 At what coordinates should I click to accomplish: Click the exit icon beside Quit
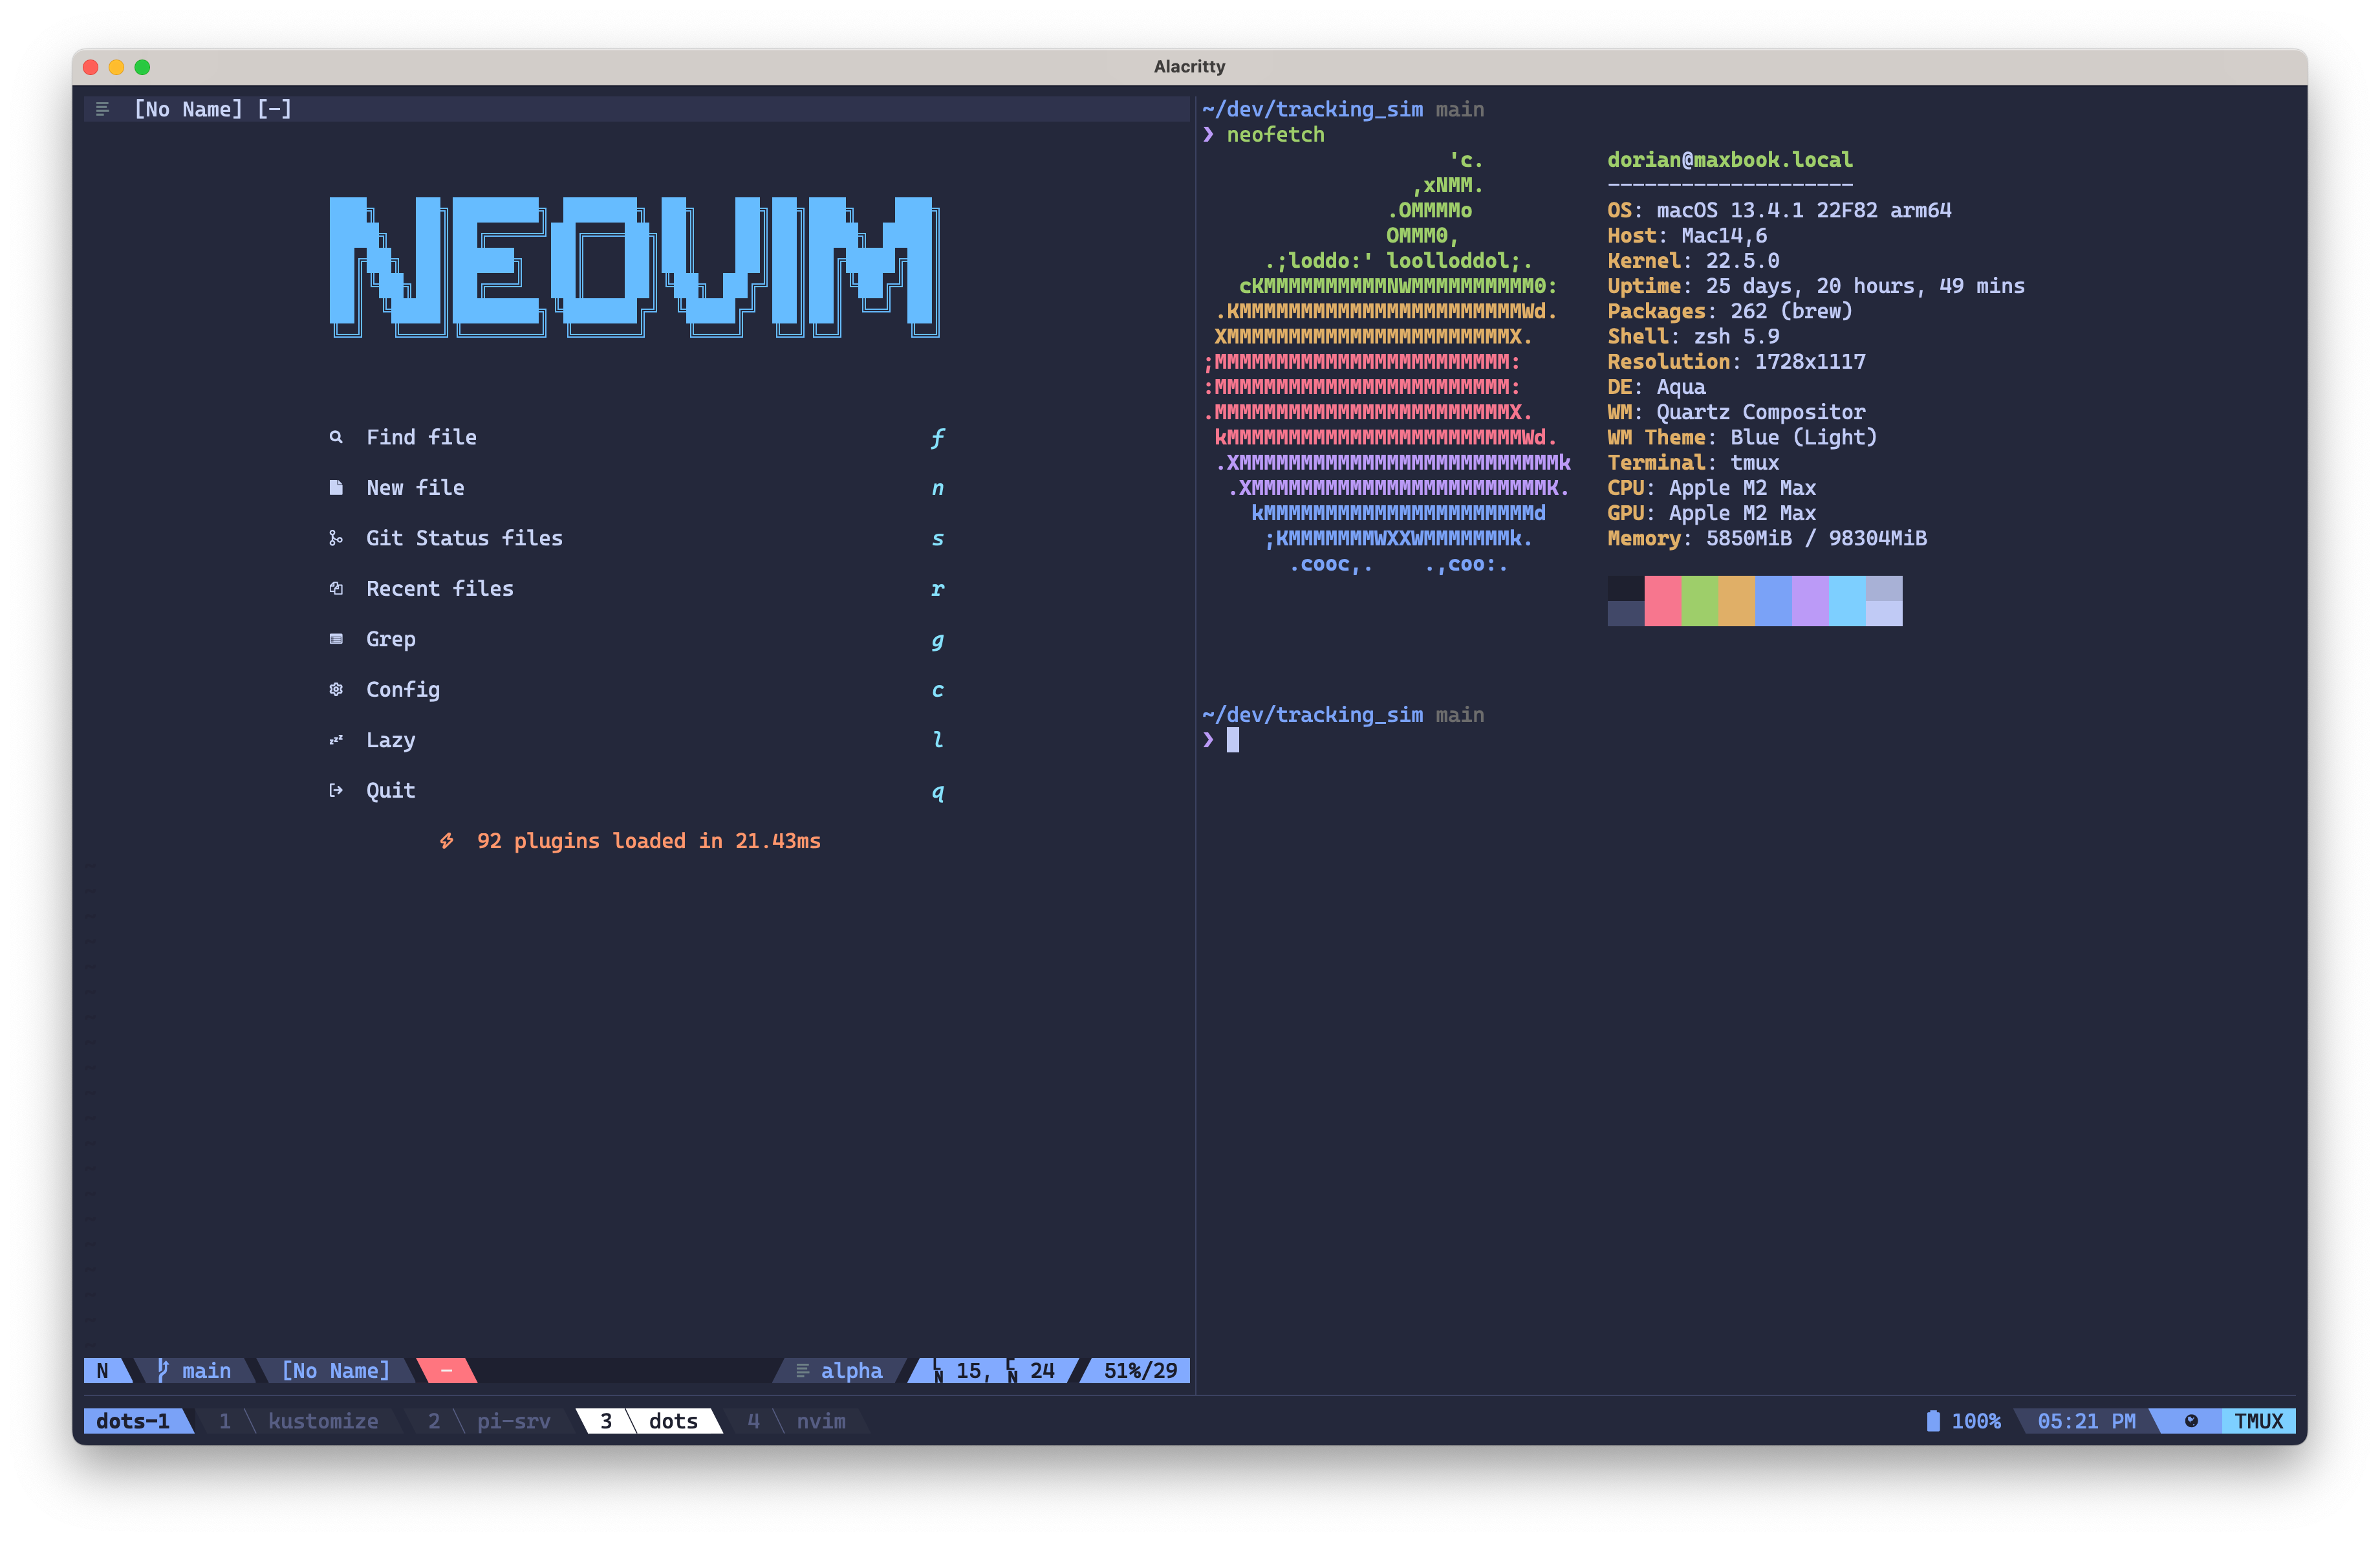(x=336, y=791)
